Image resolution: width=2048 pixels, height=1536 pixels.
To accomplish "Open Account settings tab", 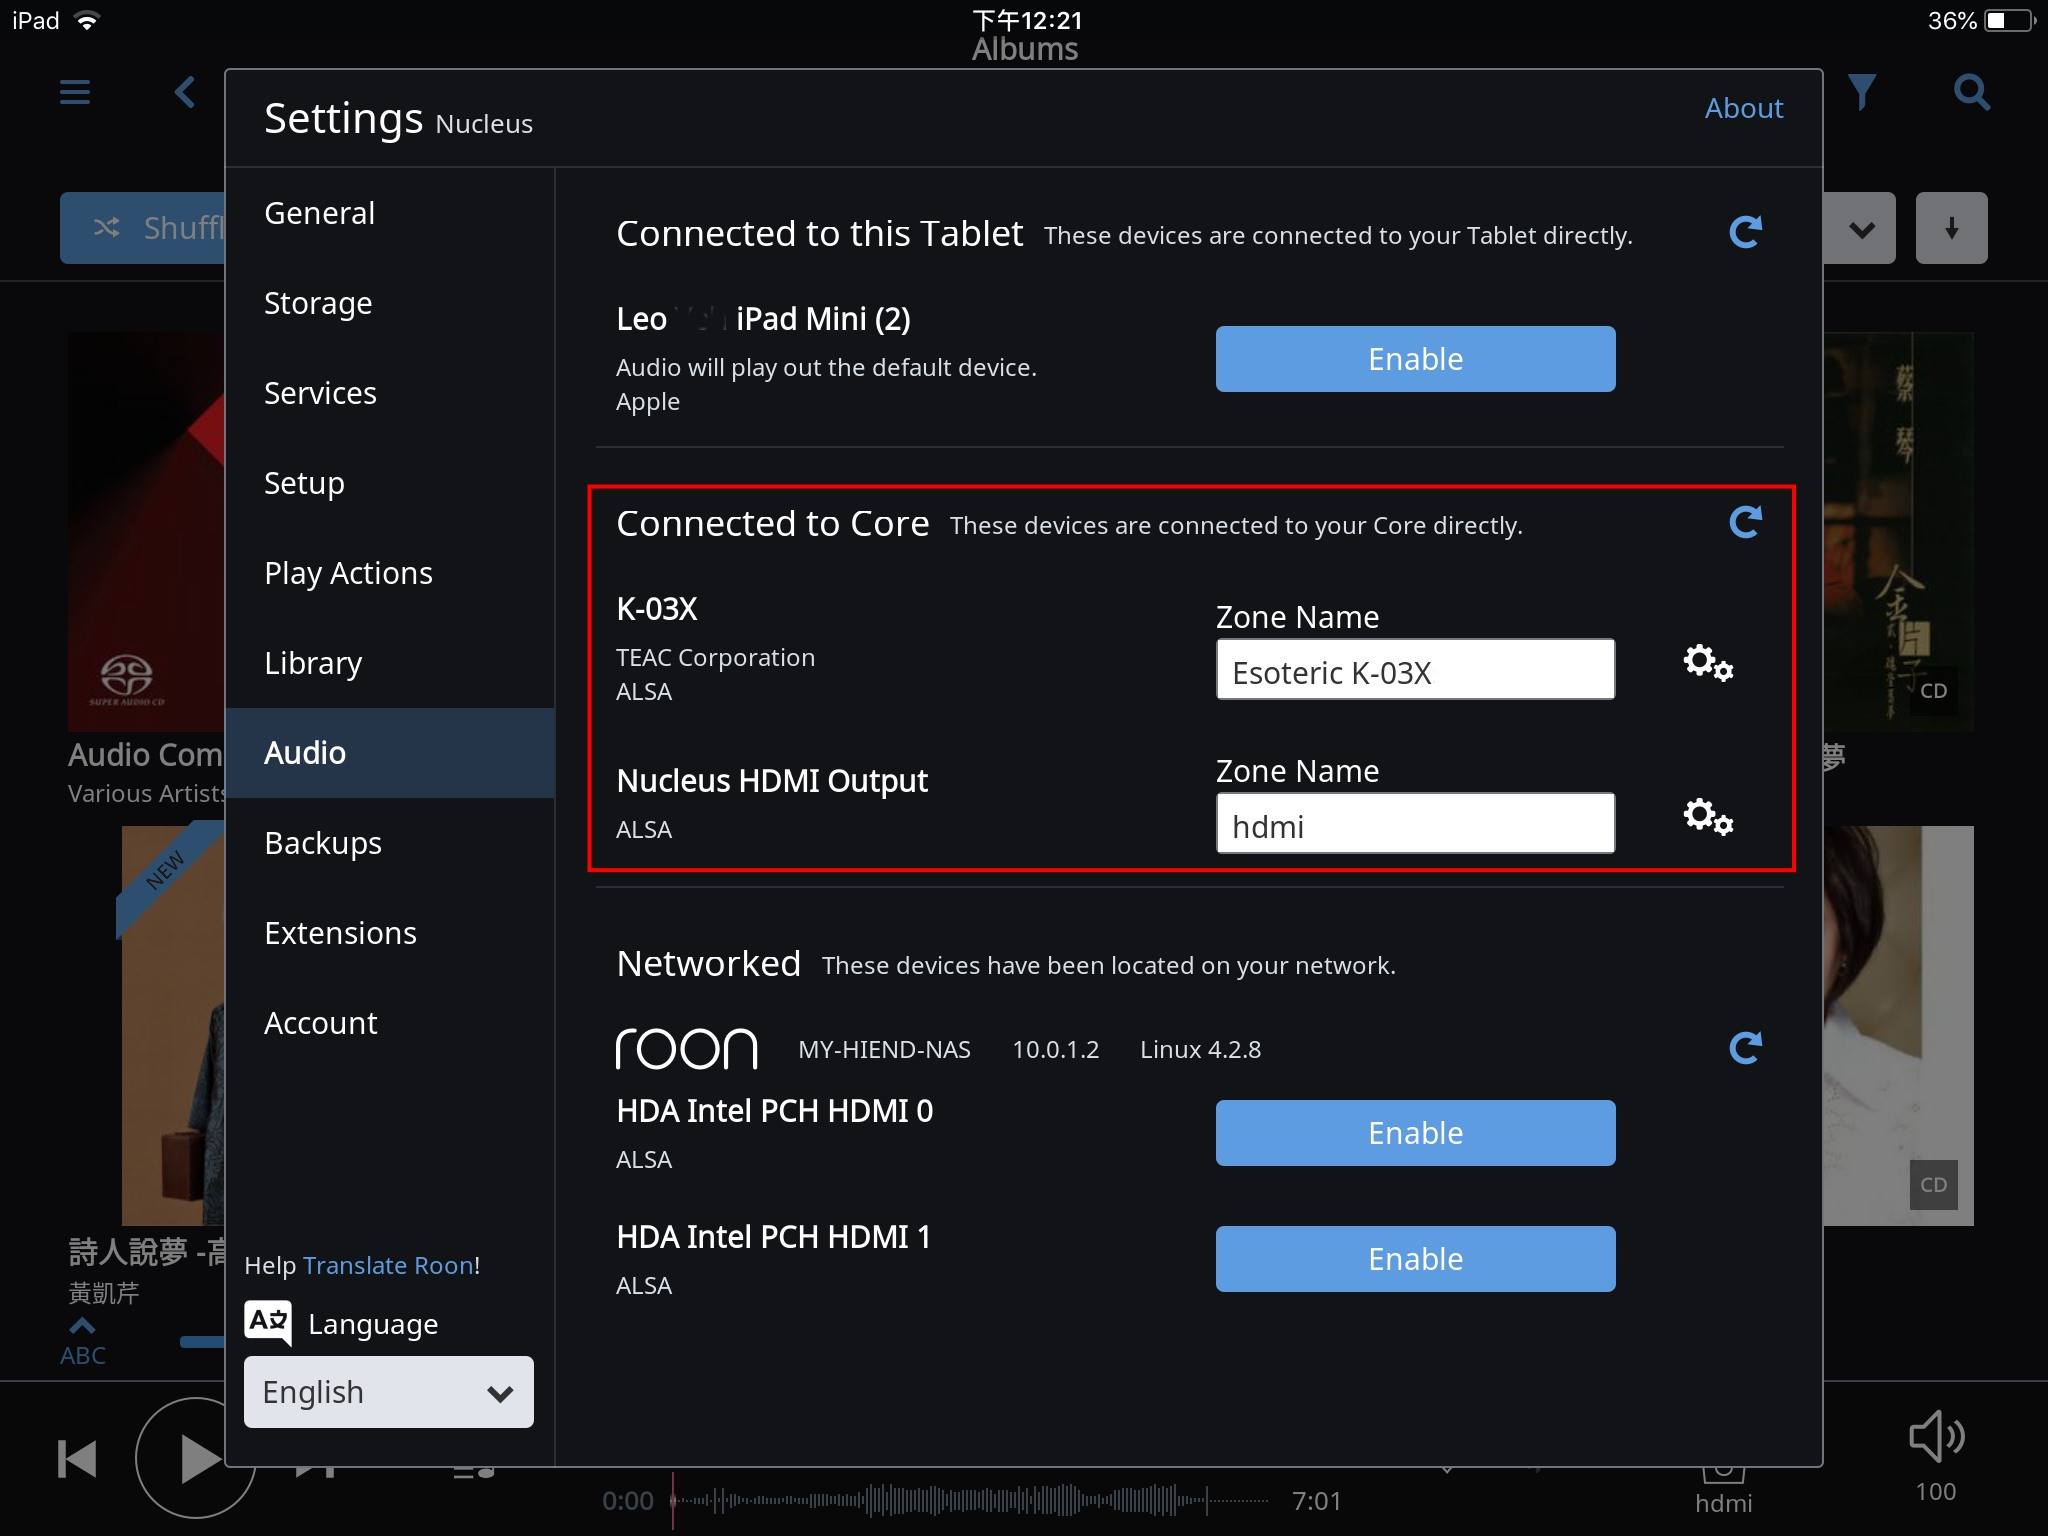I will click(x=390, y=1023).
